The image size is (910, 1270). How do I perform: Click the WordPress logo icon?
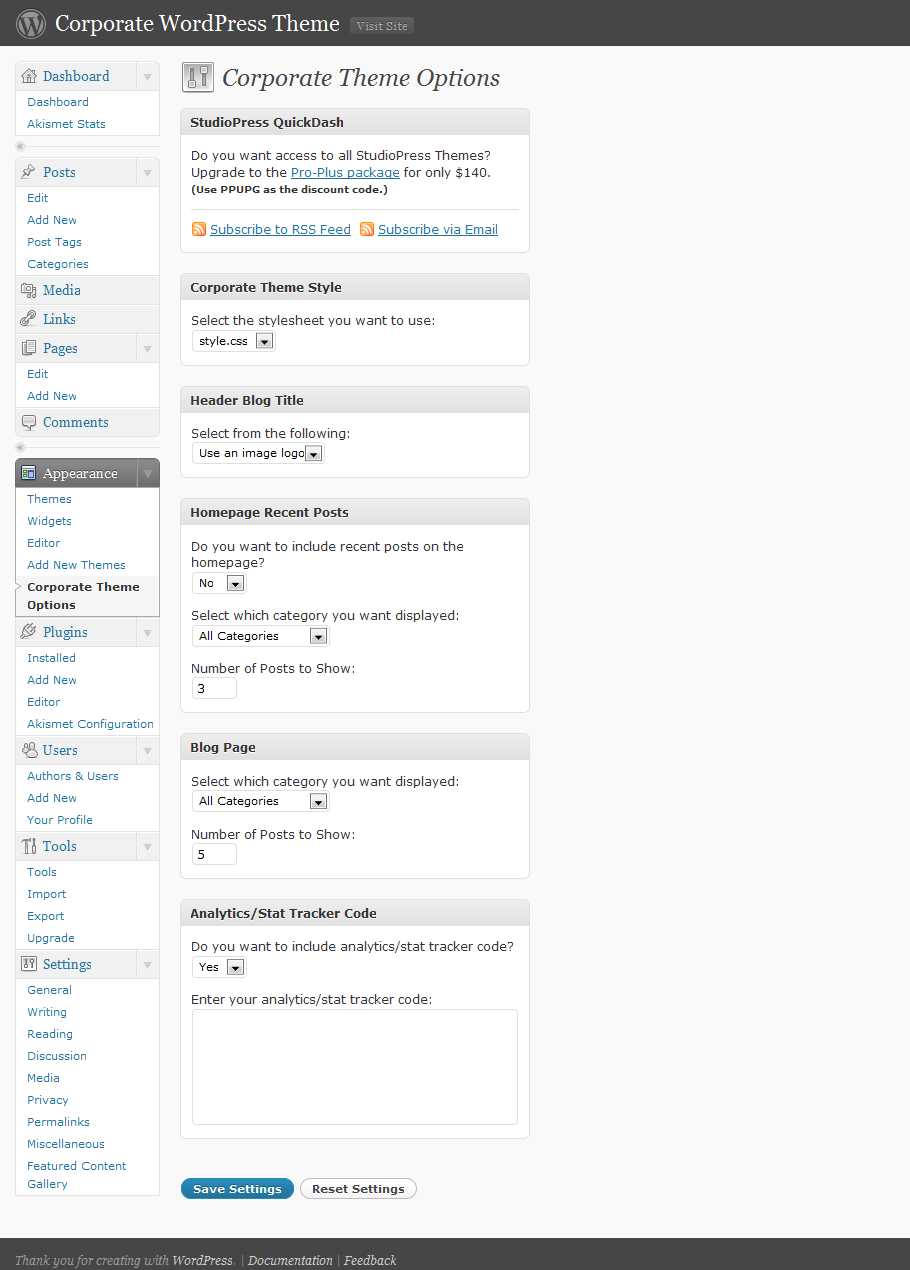point(31,23)
